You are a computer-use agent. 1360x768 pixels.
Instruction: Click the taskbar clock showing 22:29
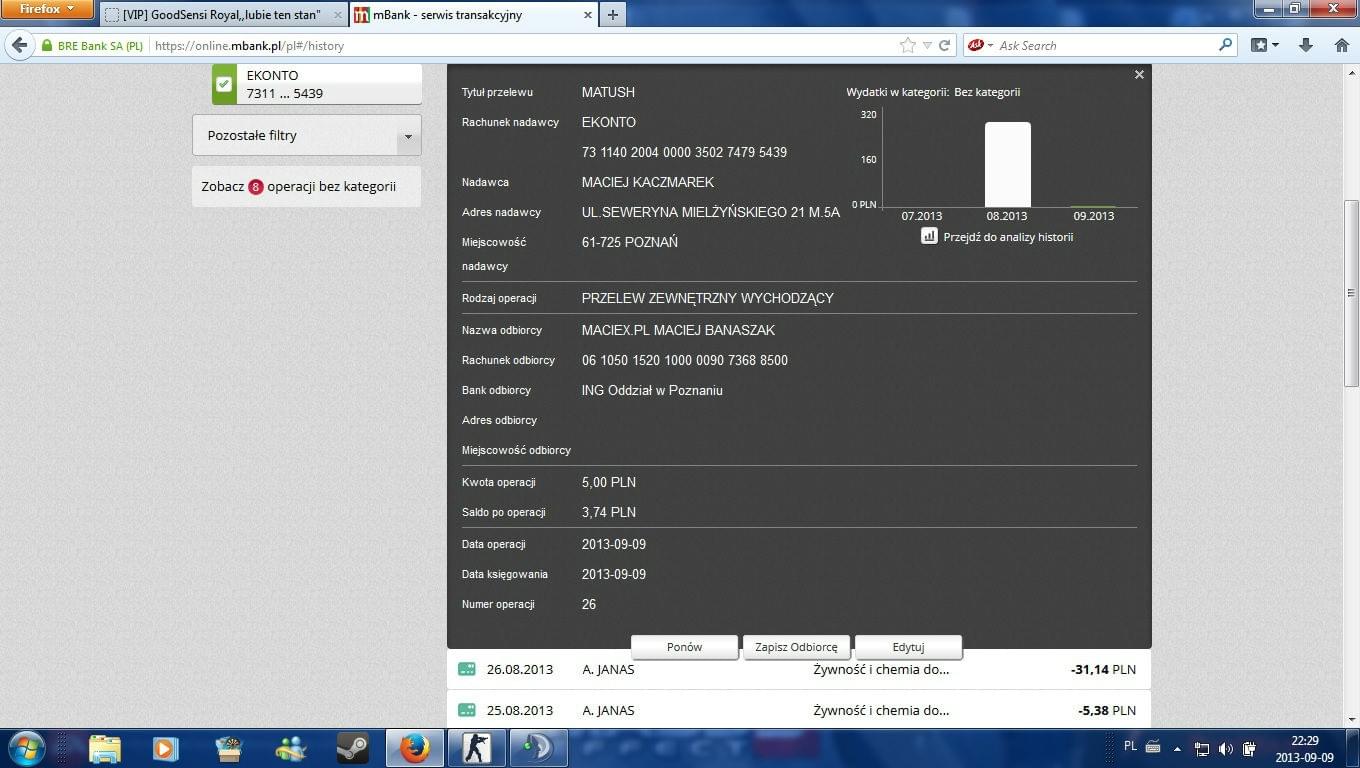tap(1305, 749)
